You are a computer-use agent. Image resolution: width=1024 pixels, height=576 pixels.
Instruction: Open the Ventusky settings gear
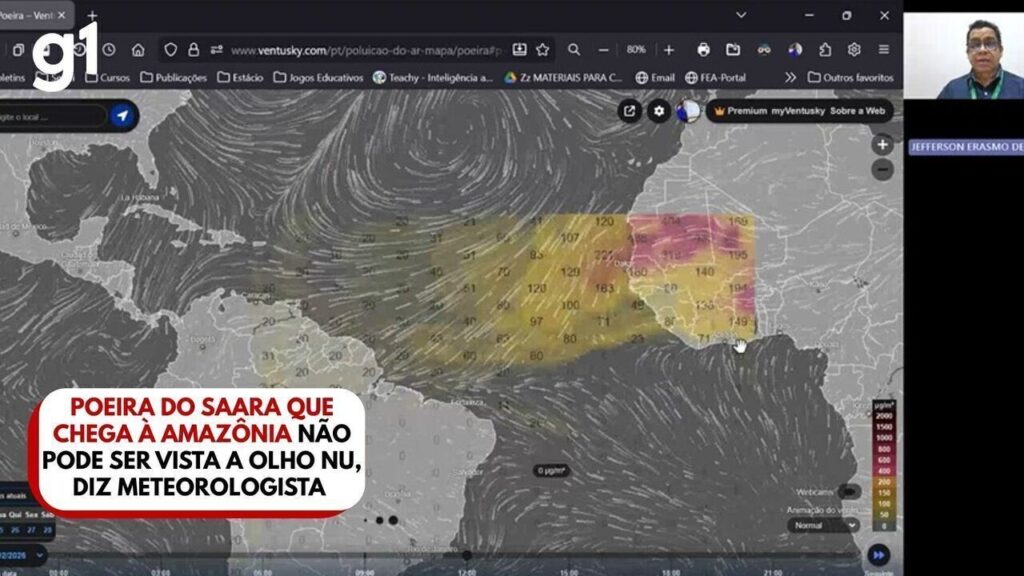(658, 111)
